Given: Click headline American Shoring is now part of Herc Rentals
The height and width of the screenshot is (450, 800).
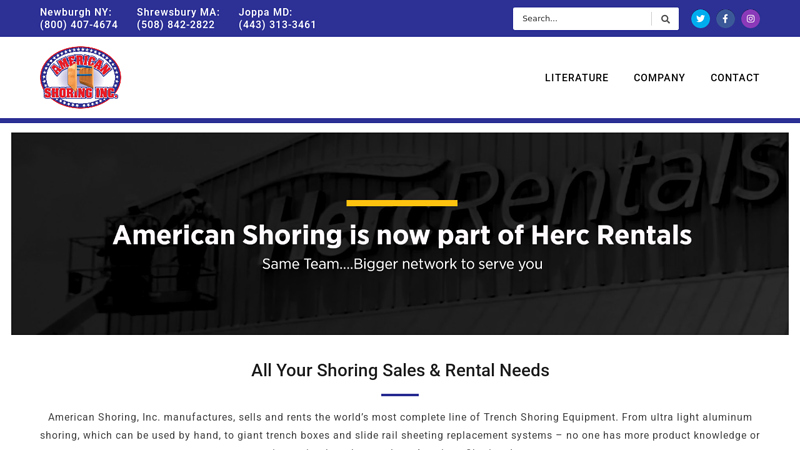Looking at the screenshot, I should [402, 235].
